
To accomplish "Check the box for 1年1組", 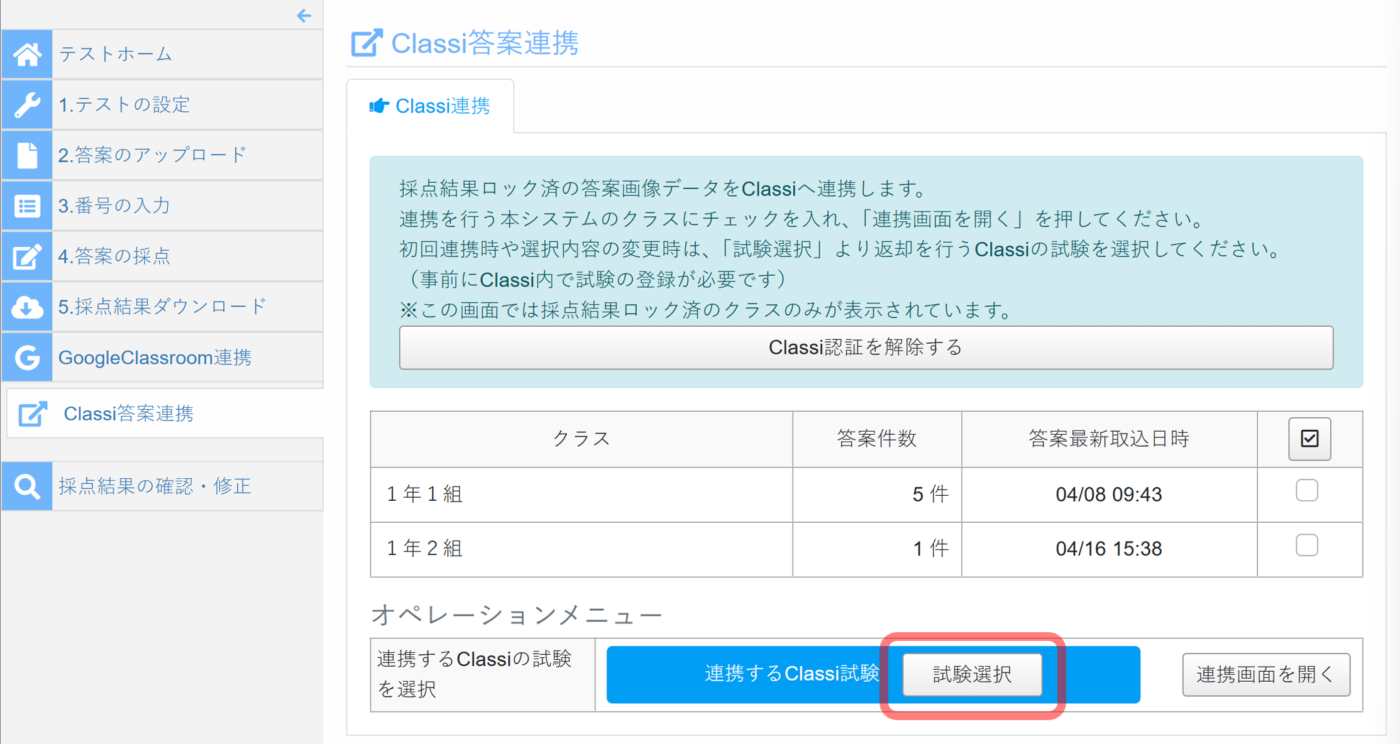I will (1306, 491).
